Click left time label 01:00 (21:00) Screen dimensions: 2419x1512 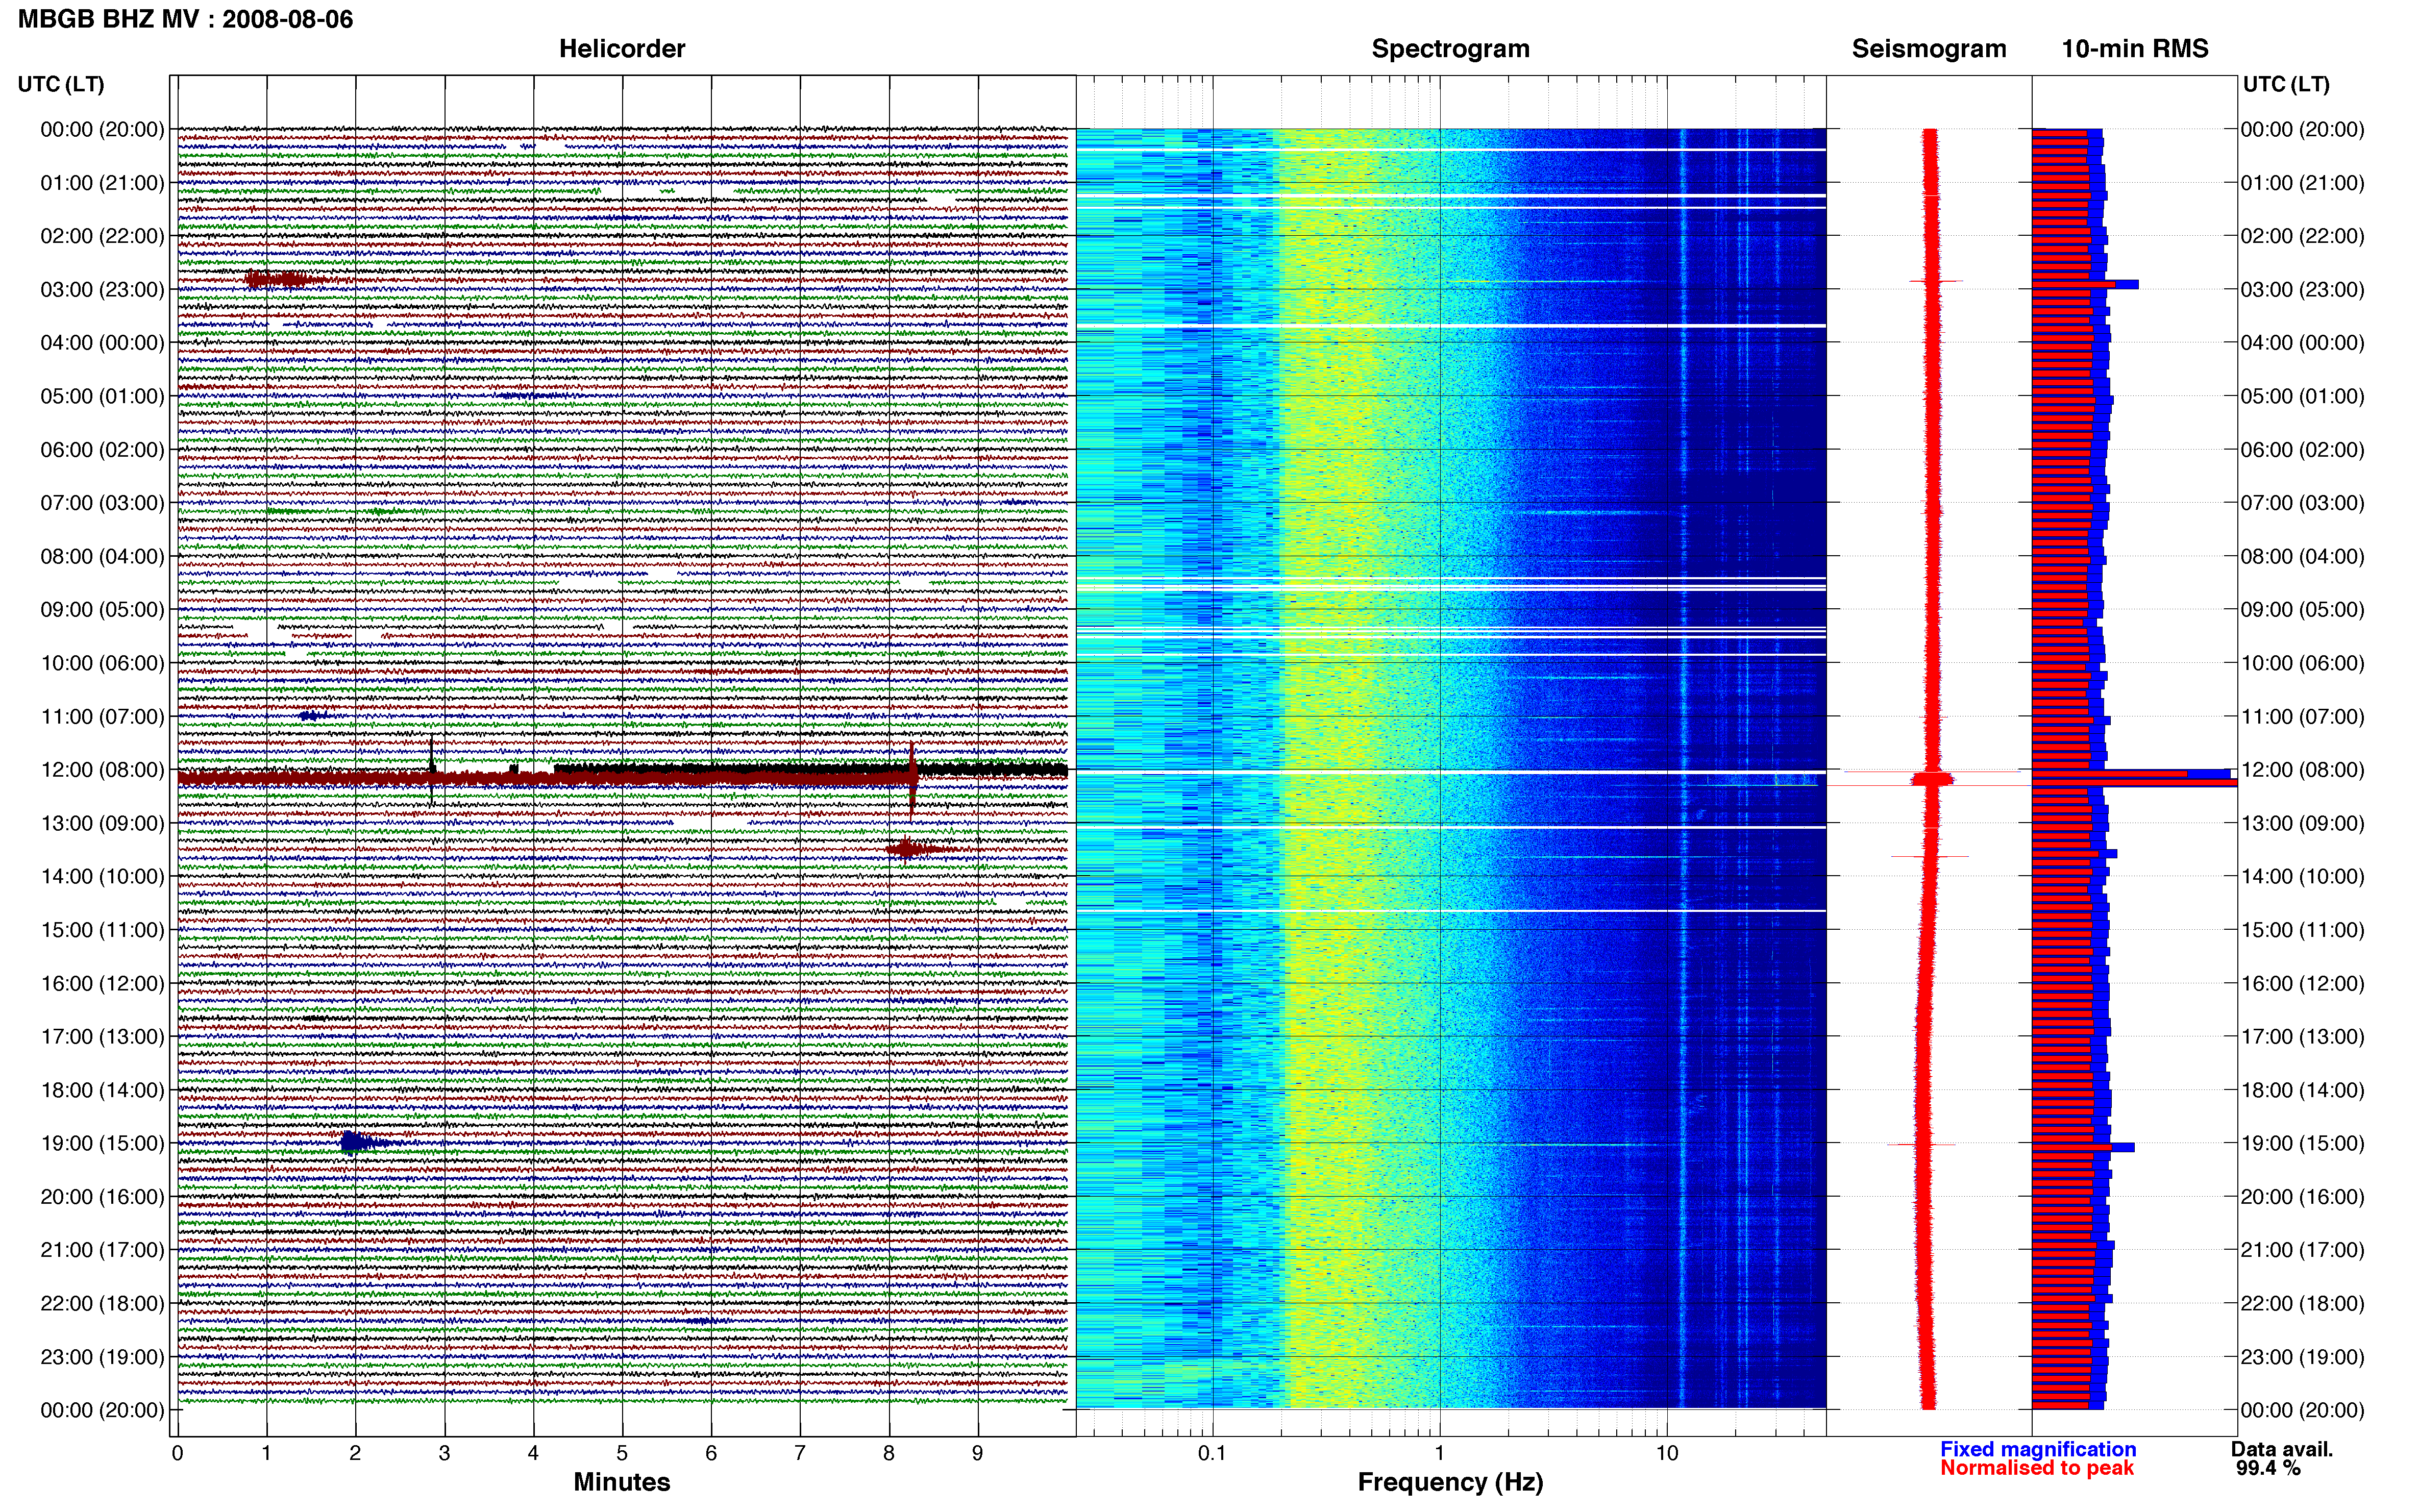pos(102,183)
